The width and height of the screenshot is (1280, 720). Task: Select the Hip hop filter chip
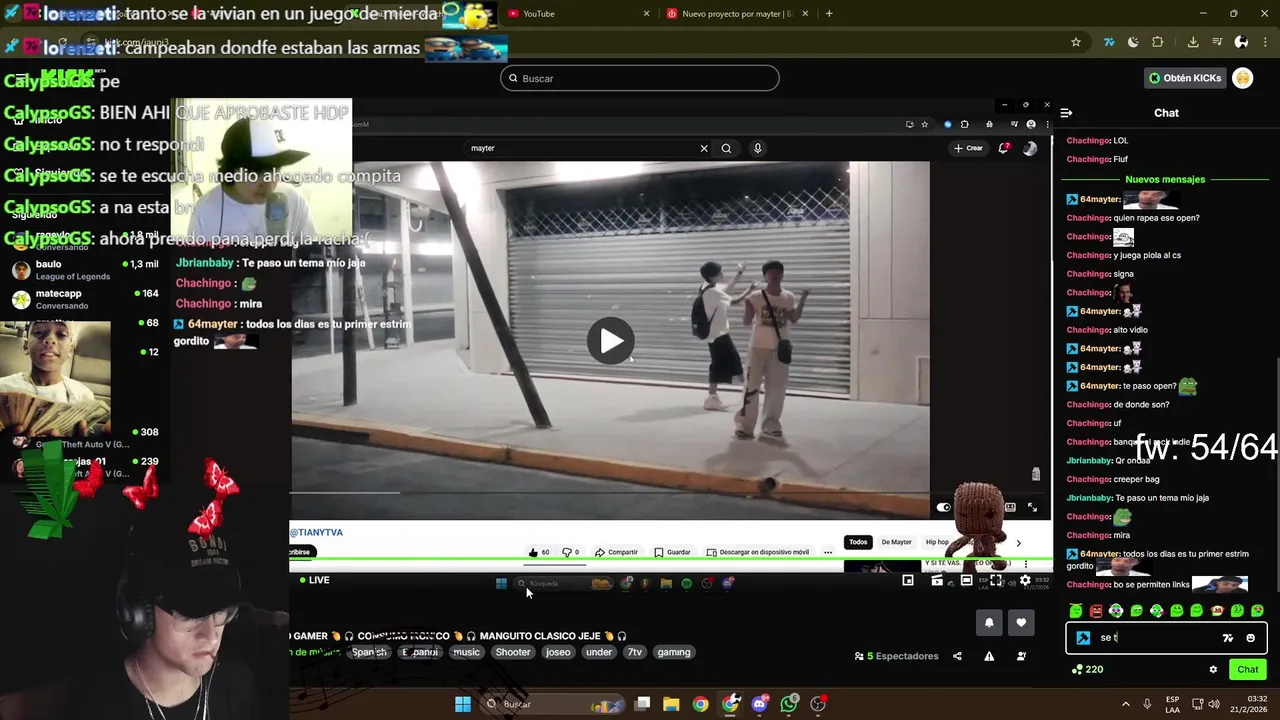click(937, 542)
